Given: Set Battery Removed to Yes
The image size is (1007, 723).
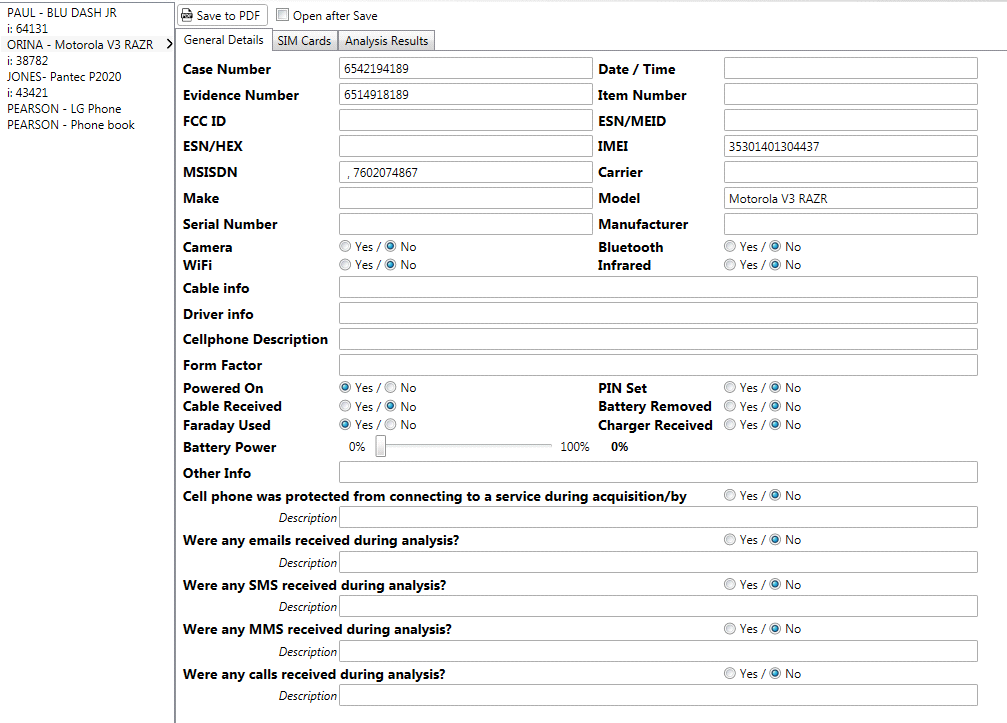Looking at the screenshot, I should click(x=730, y=406).
